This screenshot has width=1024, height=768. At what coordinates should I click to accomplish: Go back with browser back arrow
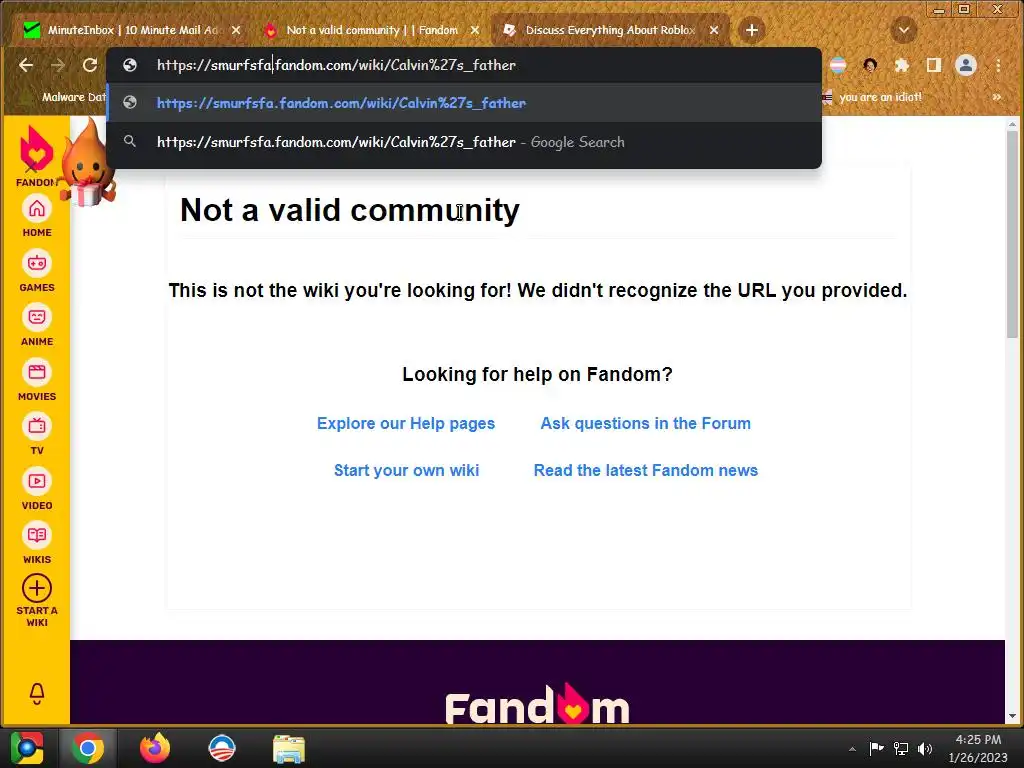pyautogui.click(x=26, y=65)
